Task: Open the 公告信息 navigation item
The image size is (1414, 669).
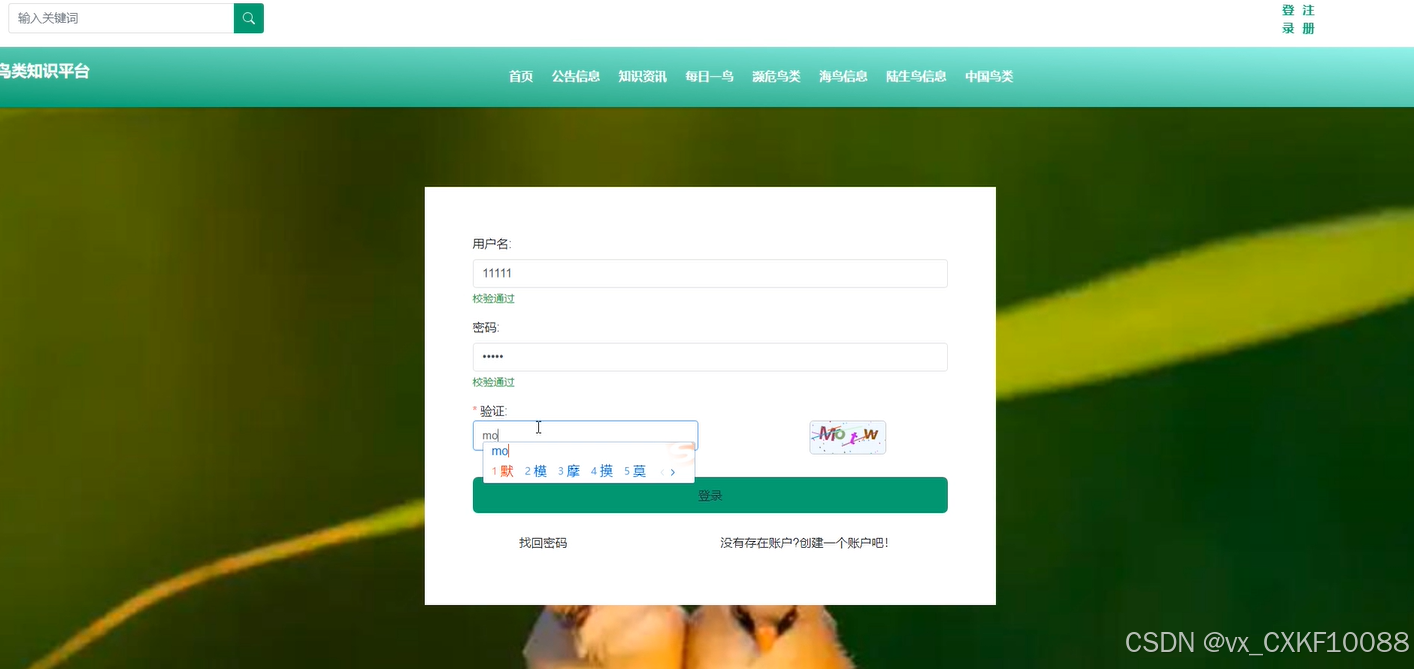Action: point(576,77)
